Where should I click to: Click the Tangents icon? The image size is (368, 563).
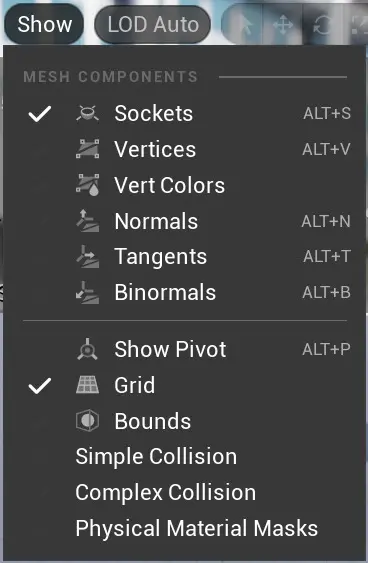pyautogui.click(x=88, y=256)
